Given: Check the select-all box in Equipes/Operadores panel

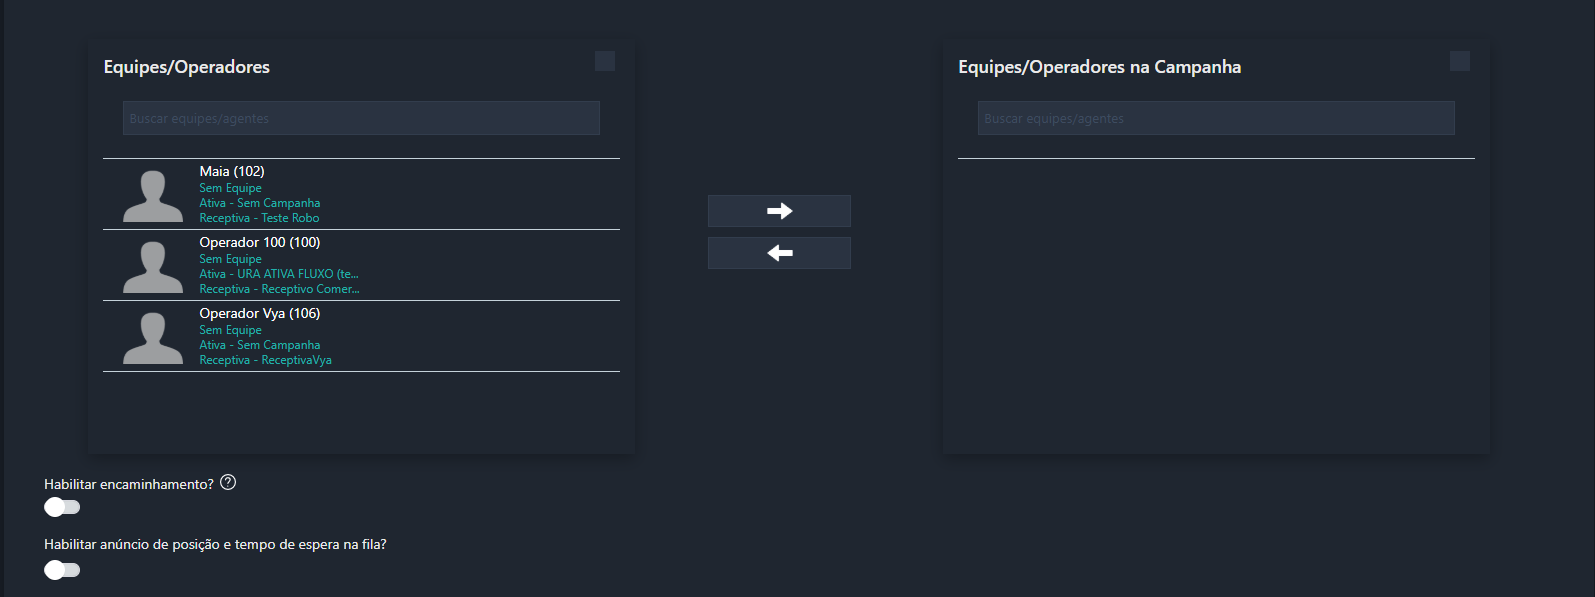Looking at the screenshot, I should pyautogui.click(x=605, y=61).
